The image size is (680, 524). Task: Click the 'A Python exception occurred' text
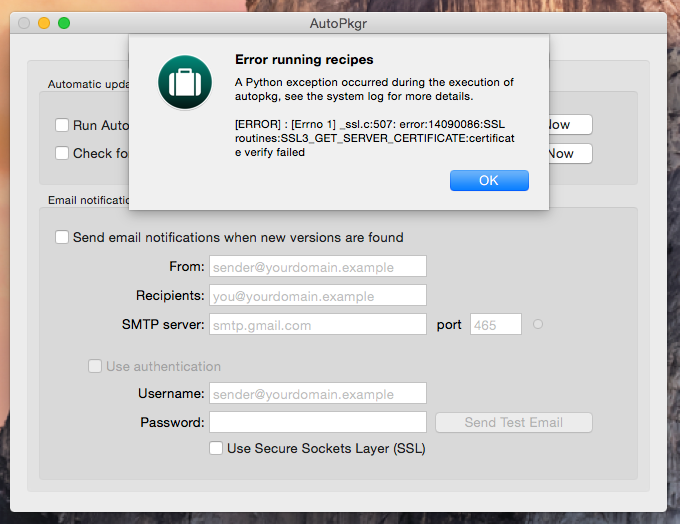coord(374,89)
